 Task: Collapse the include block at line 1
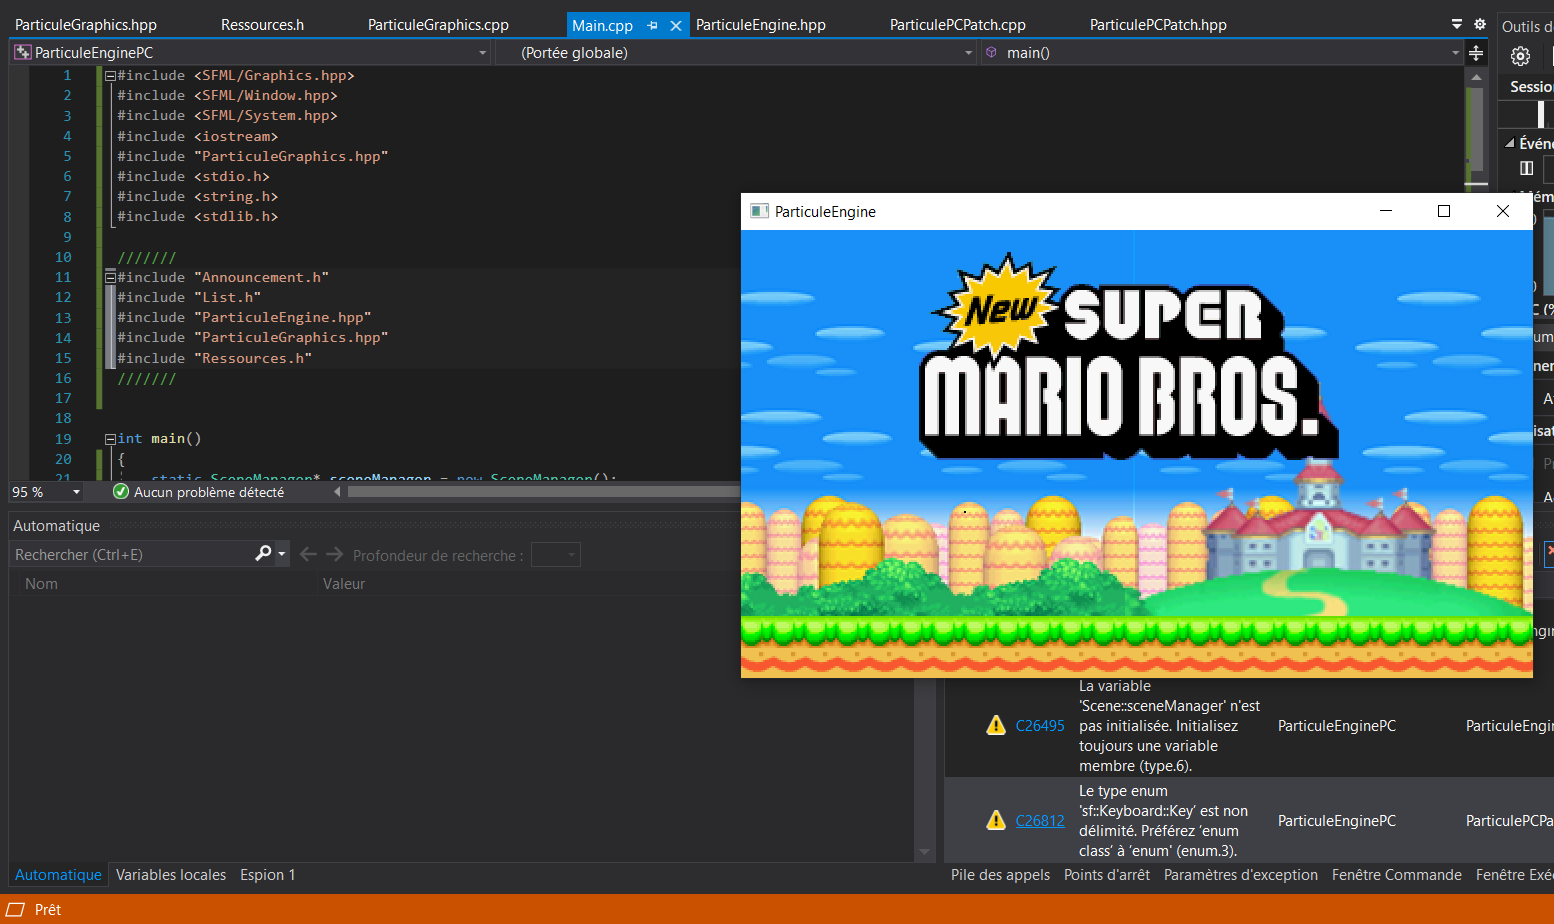click(x=110, y=76)
